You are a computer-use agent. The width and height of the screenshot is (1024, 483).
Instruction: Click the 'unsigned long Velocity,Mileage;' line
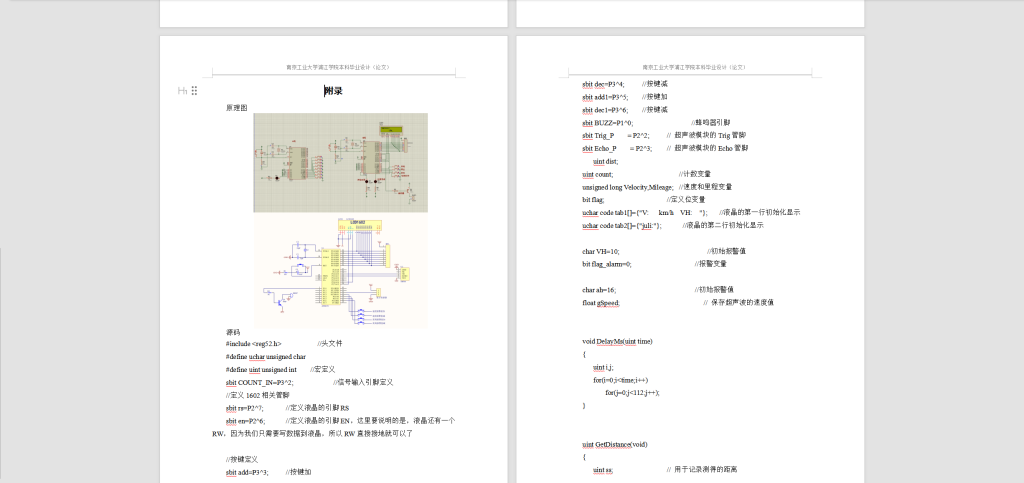628,187
